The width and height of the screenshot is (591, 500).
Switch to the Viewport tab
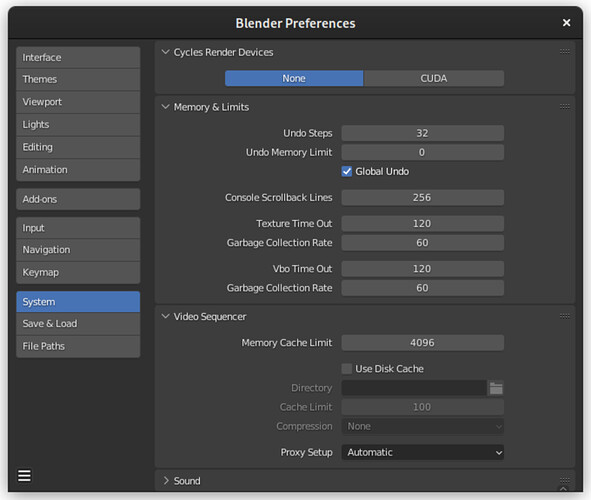click(x=78, y=102)
